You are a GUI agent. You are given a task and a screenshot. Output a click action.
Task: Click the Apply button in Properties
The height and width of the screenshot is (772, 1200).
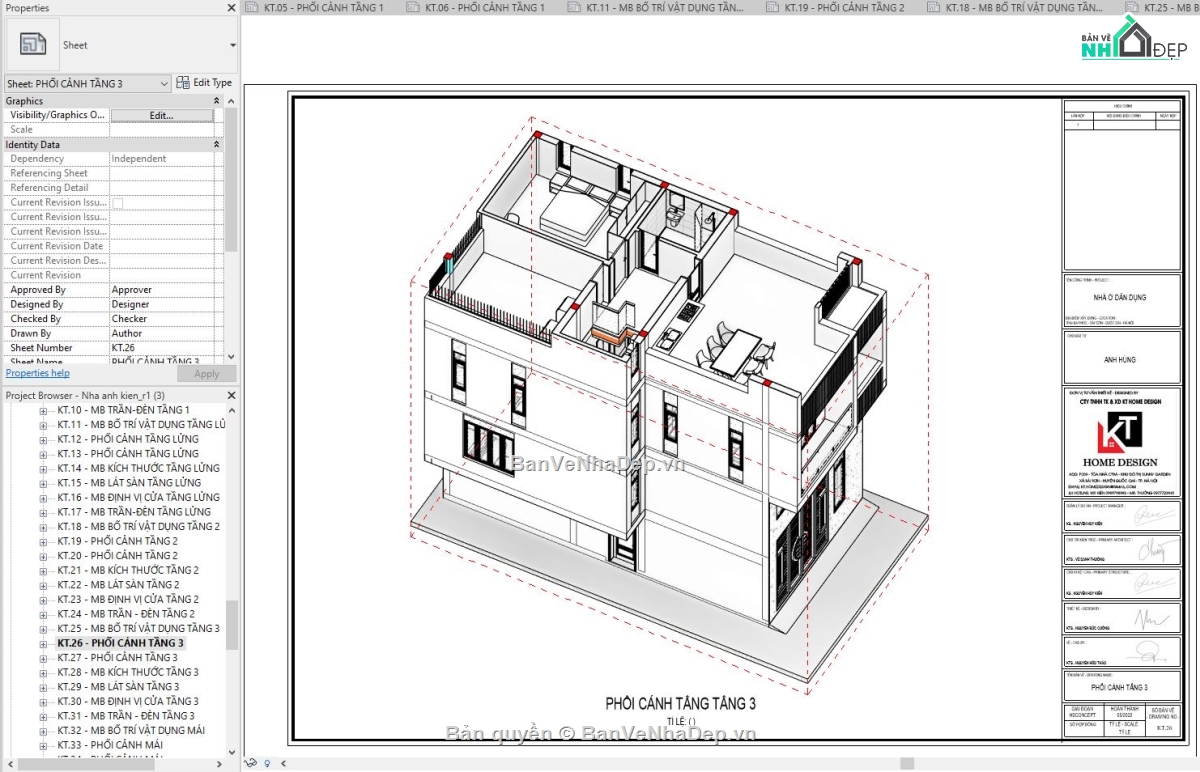coord(207,373)
